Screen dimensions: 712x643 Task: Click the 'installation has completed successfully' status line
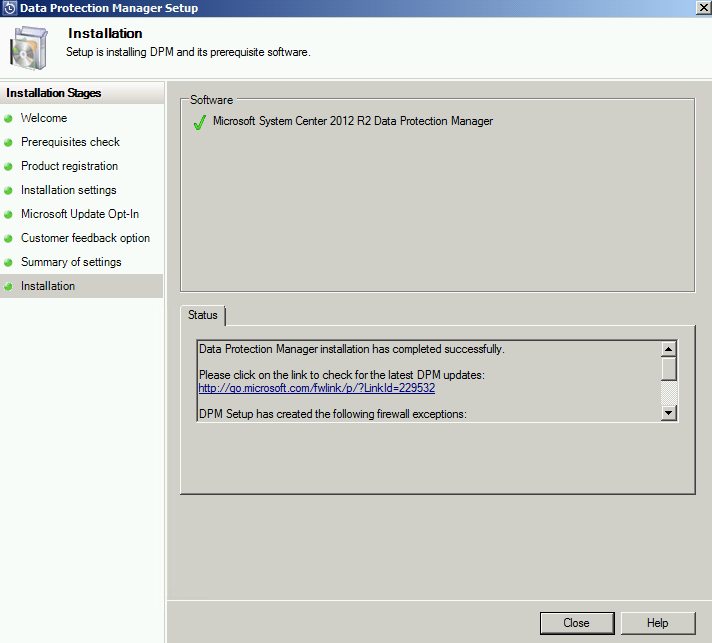[x=352, y=349]
